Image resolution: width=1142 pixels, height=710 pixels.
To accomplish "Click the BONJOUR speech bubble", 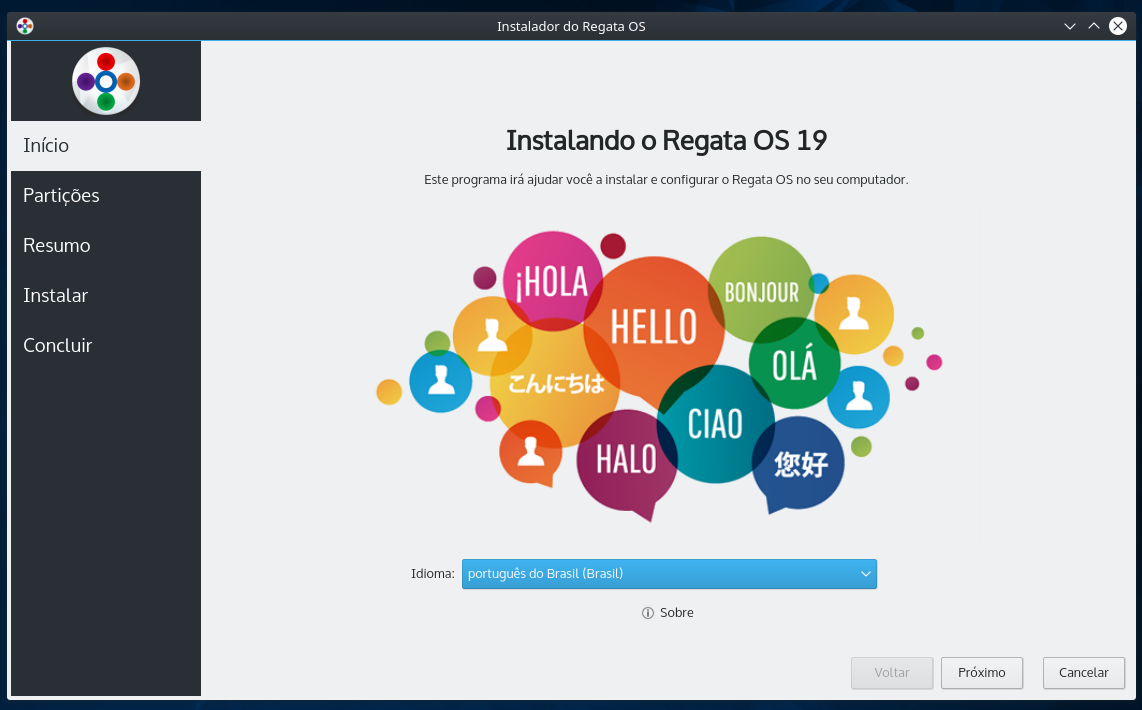I will pyautogui.click(x=763, y=291).
